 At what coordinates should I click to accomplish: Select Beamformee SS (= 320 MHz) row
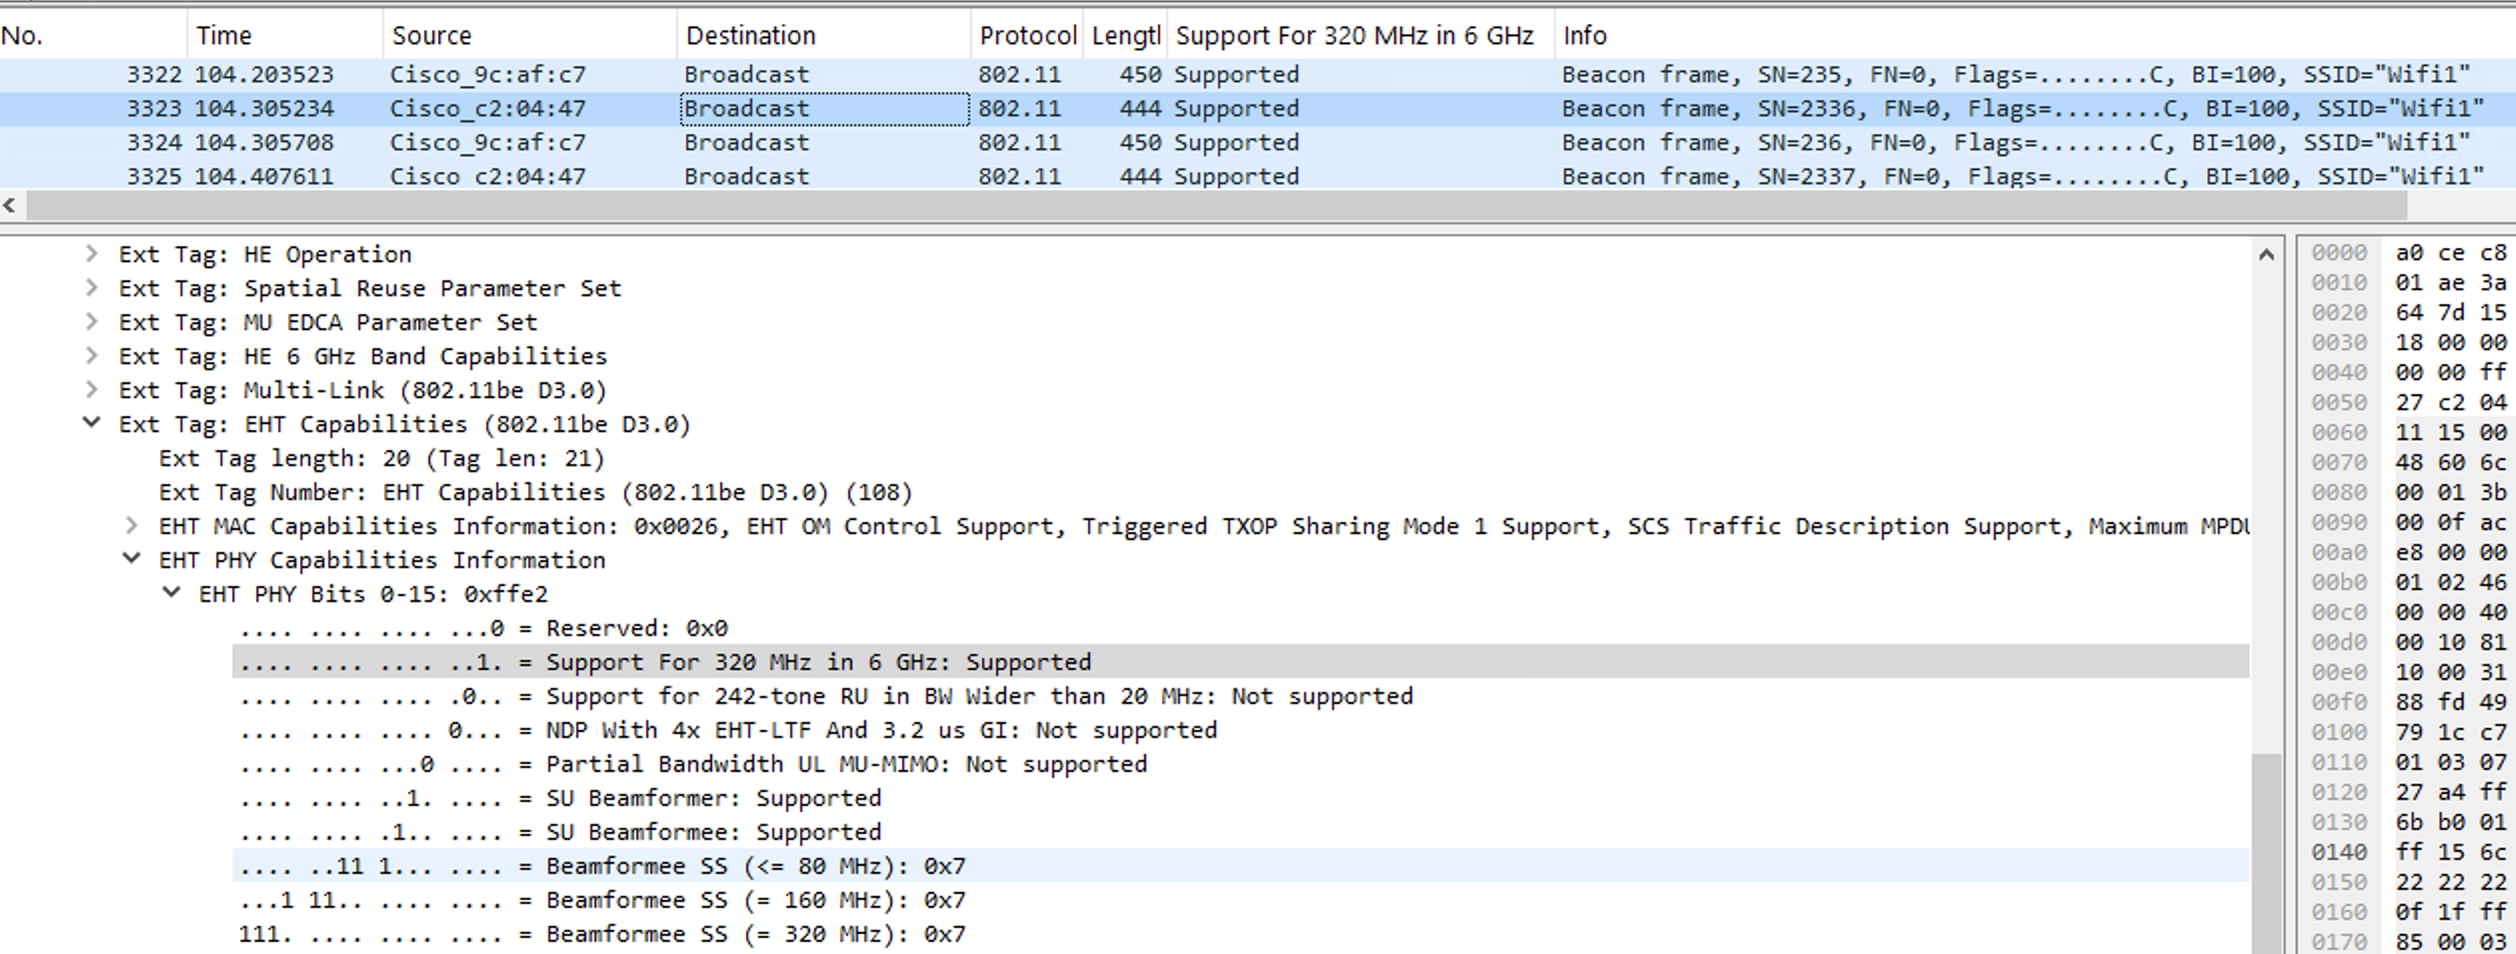pyautogui.click(x=1241, y=934)
